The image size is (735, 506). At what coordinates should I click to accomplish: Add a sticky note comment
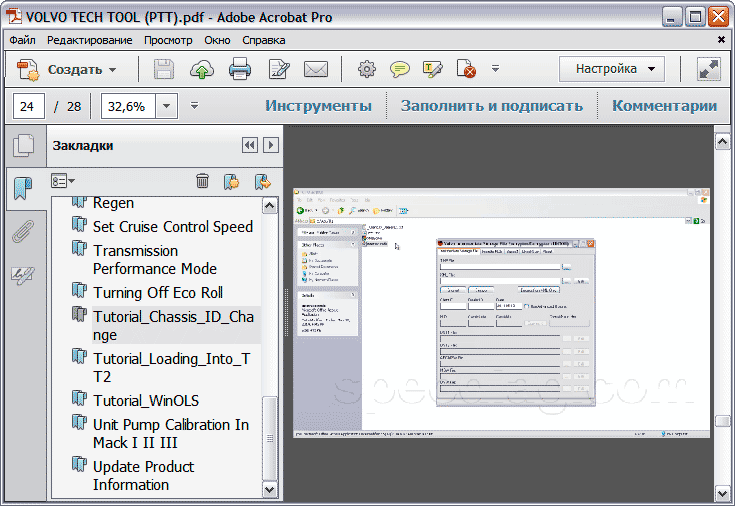click(400, 69)
